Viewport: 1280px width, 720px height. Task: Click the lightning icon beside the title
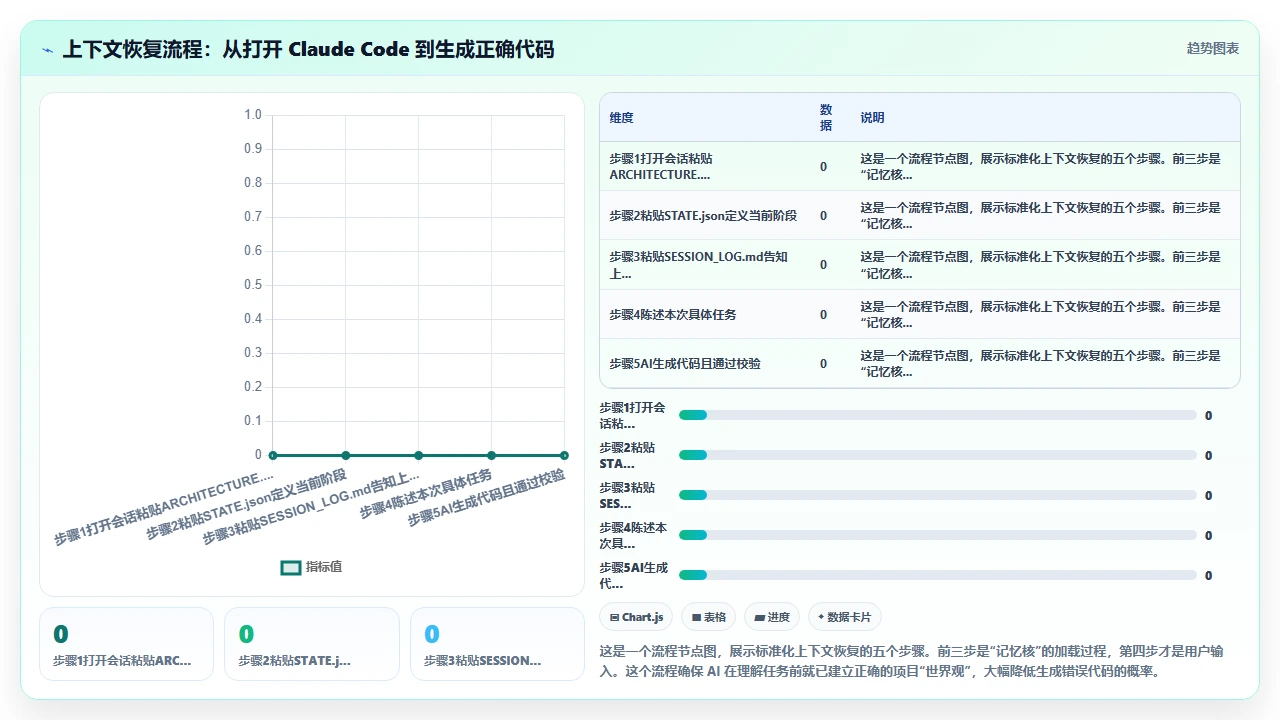(x=48, y=50)
